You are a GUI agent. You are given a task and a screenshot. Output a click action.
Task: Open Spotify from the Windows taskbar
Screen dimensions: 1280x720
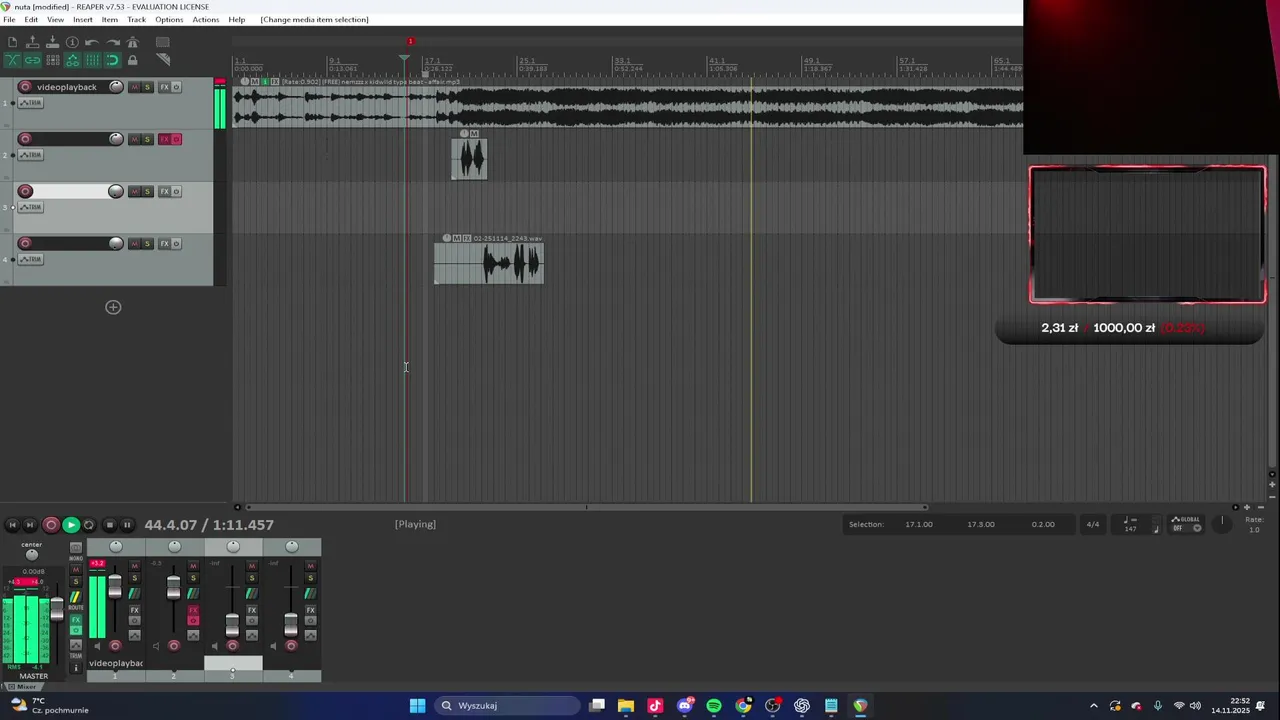point(714,706)
